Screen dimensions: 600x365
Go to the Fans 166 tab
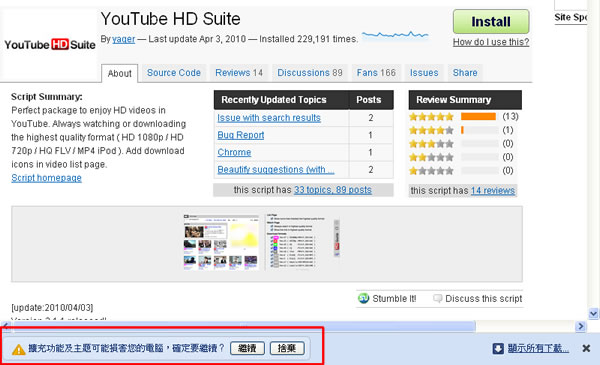point(376,73)
